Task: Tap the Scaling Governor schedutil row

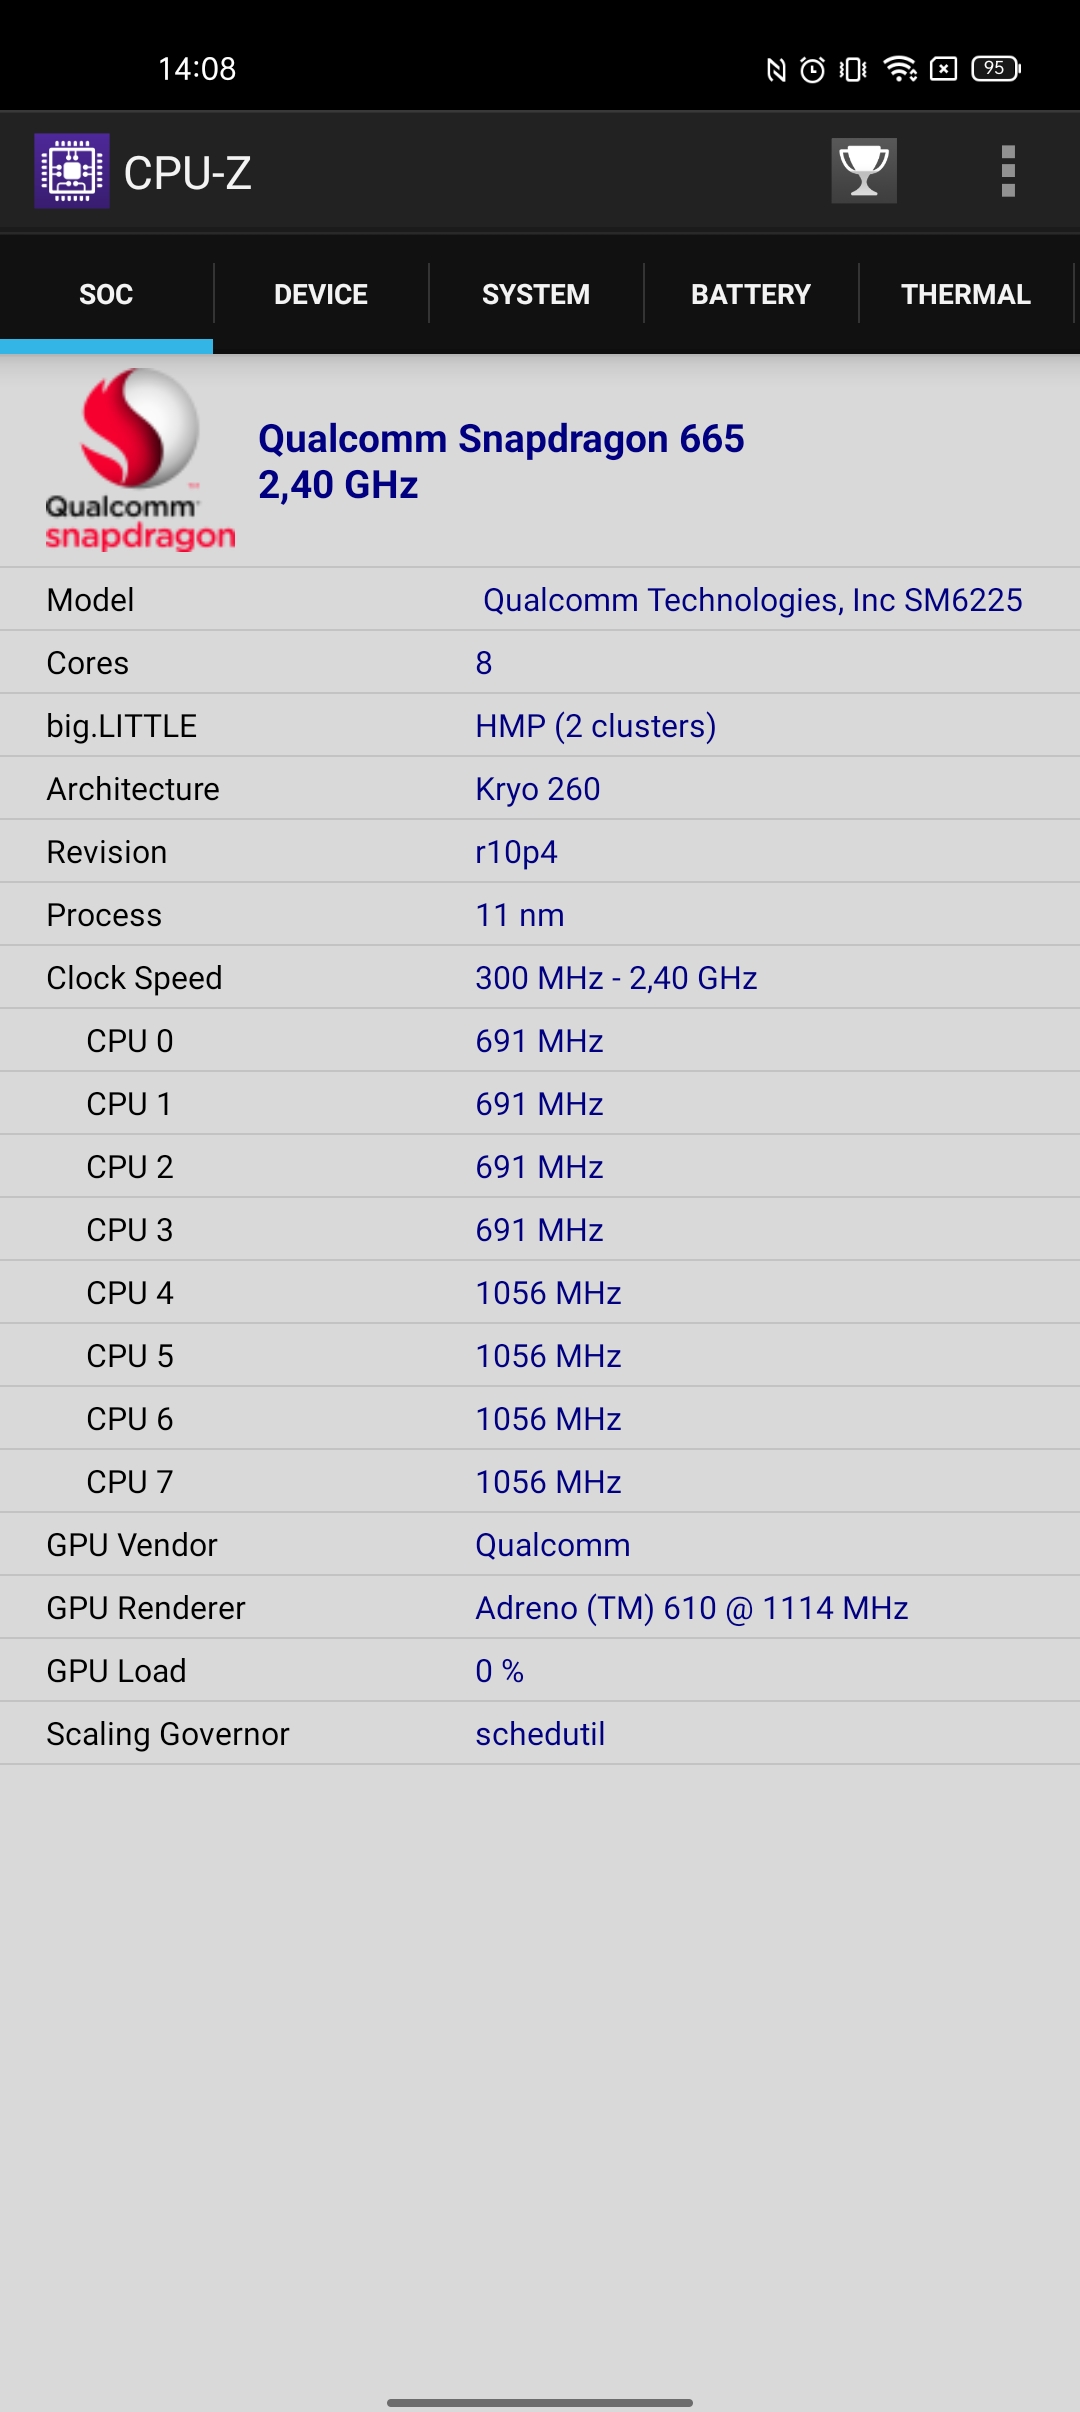Action: click(x=540, y=1734)
